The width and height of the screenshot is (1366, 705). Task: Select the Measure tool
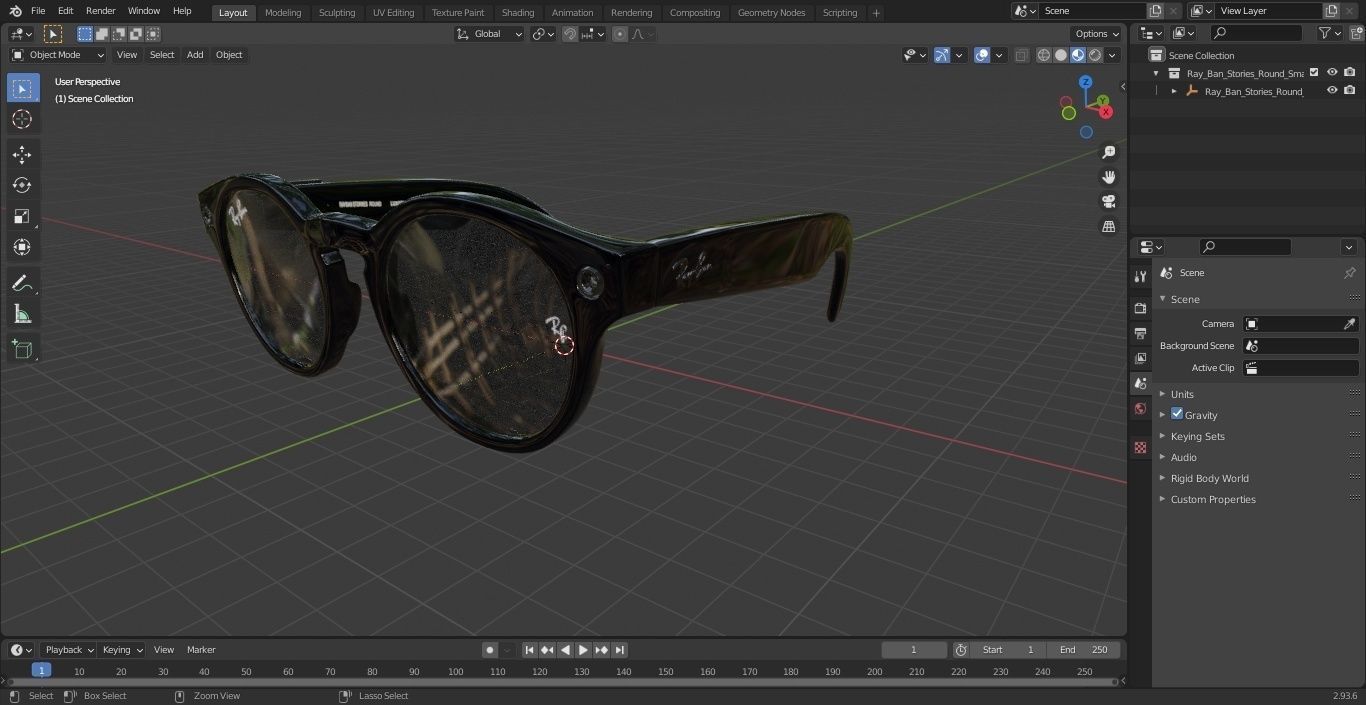click(x=22, y=314)
